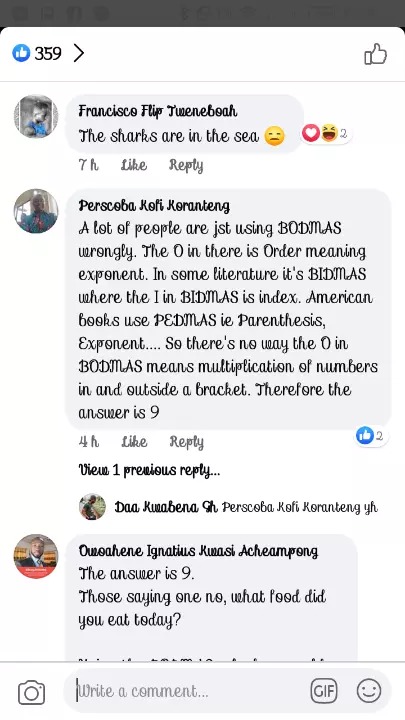This screenshot has width=405, height=720.
Task: Expand View 1 previous reply
Action: tap(149, 470)
